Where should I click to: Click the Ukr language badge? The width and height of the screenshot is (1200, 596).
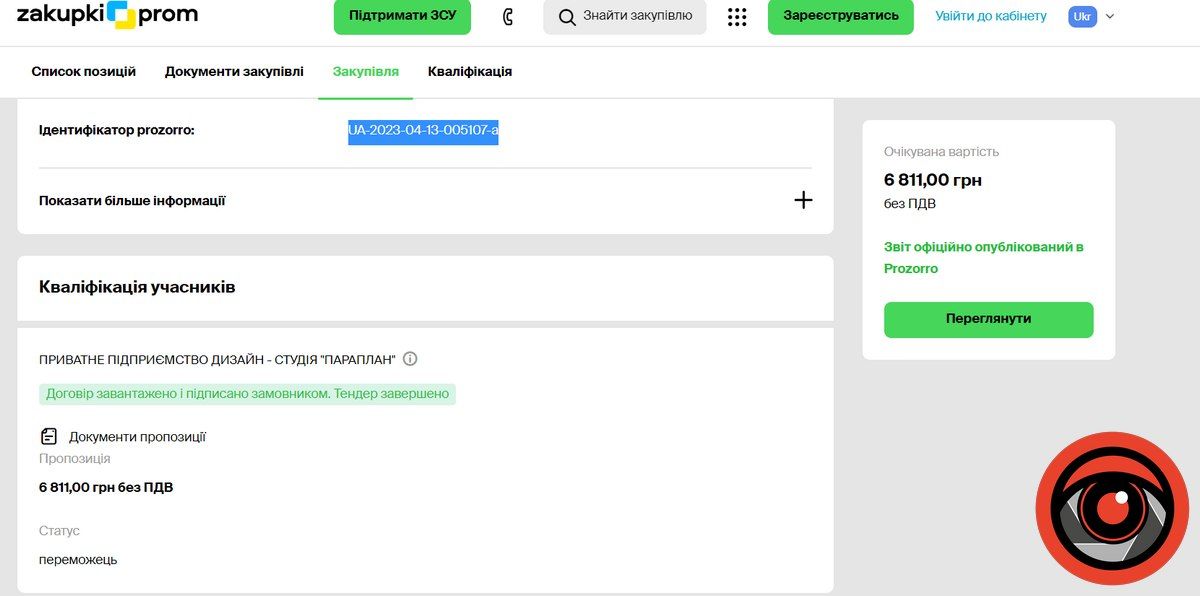coord(1082,16)
